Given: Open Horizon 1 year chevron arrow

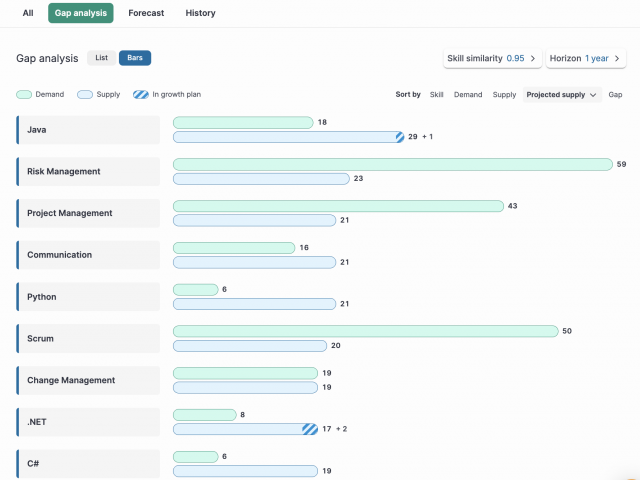Looking at the screenshot, I should (617, 58).
